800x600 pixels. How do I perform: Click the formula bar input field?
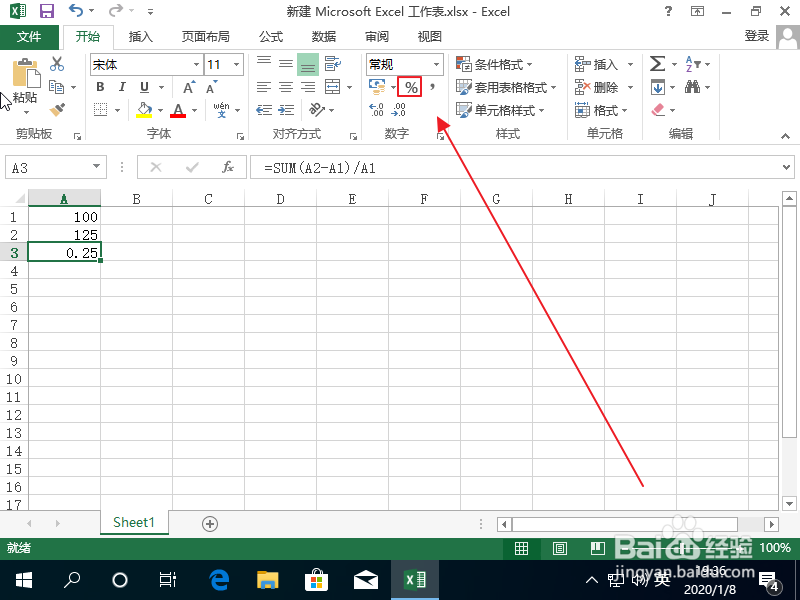point(514,167)
